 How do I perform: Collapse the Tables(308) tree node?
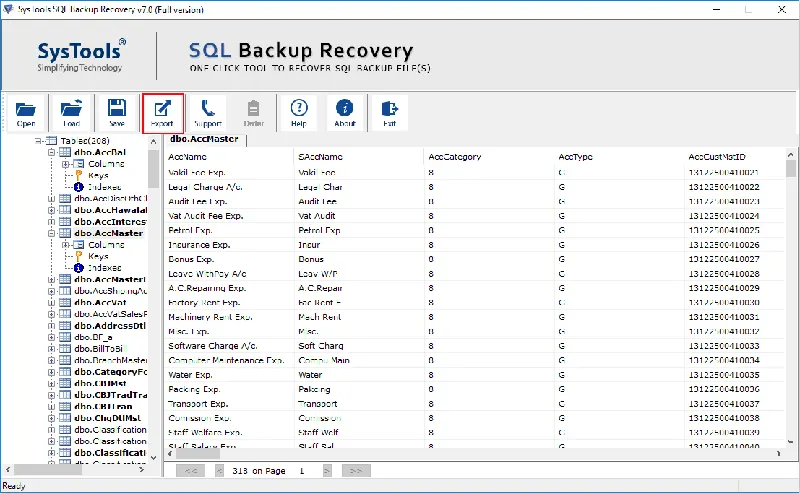[x=38, y=140]
